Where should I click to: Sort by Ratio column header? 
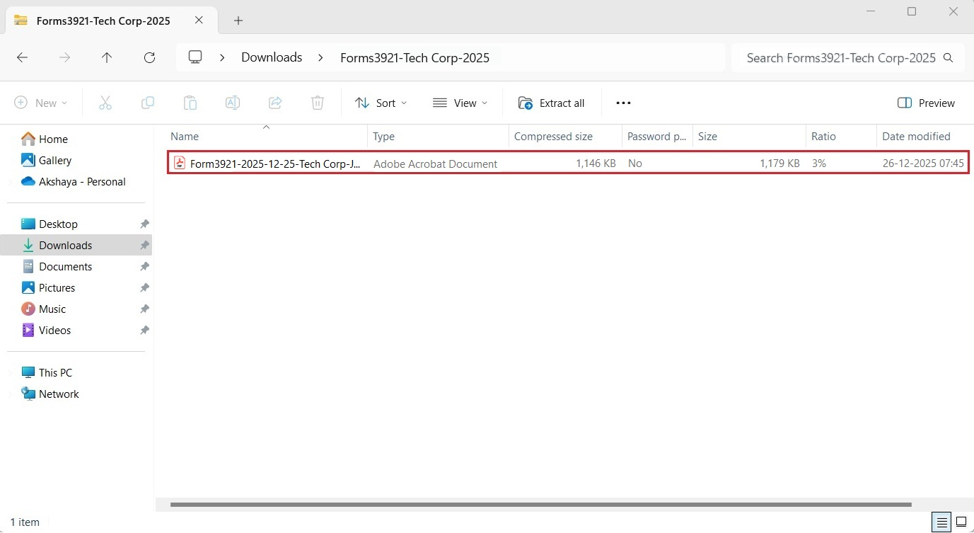[x=841, y=136]
